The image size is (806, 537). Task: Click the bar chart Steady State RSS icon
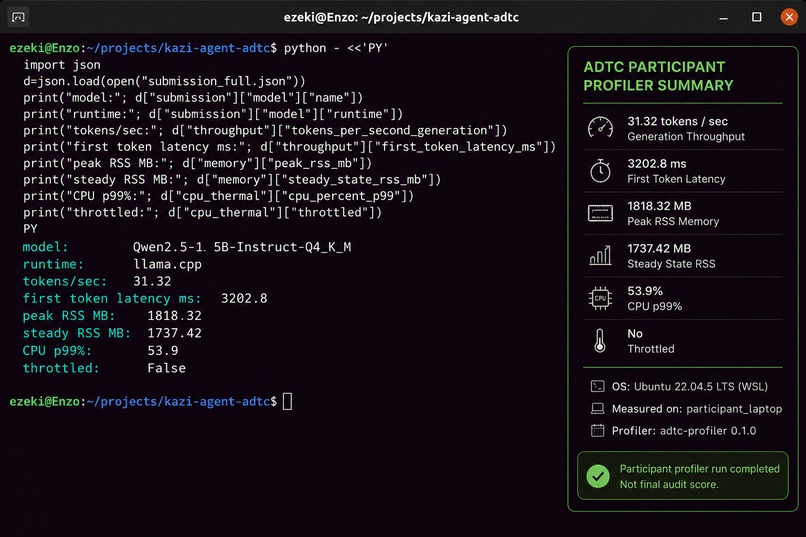[600, 255]
